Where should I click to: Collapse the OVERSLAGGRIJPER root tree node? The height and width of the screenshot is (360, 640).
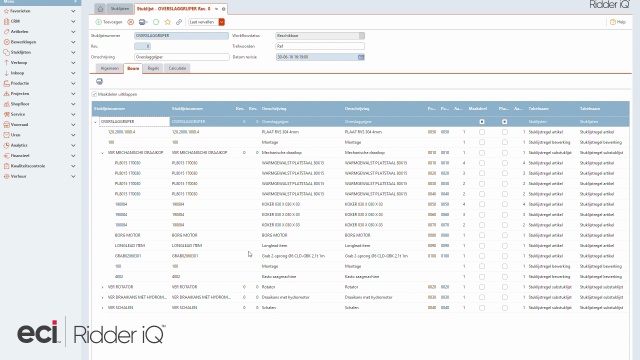point(96,122)
